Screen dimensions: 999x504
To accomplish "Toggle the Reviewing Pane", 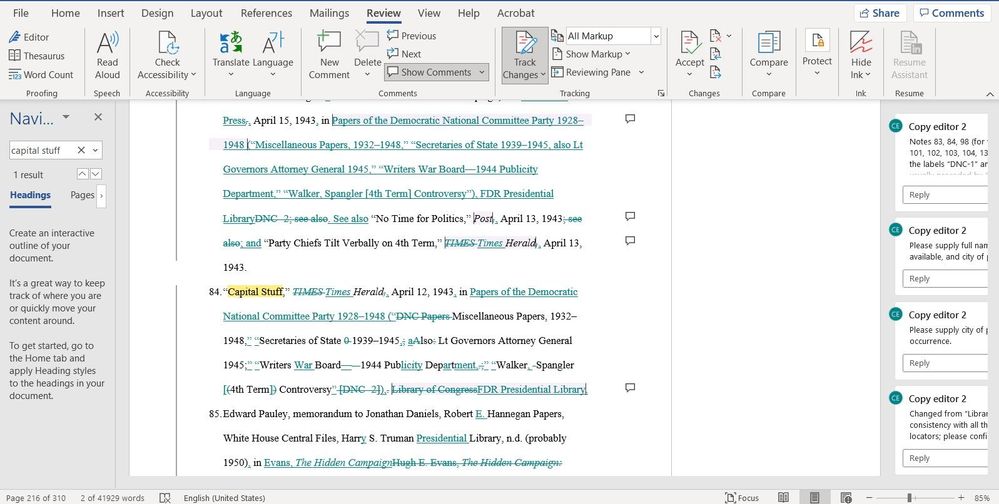I will 591,73.
